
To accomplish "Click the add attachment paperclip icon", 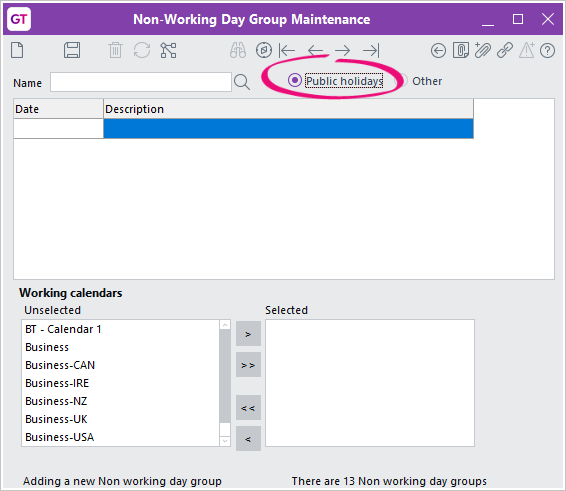I will (x=483, y=50).
